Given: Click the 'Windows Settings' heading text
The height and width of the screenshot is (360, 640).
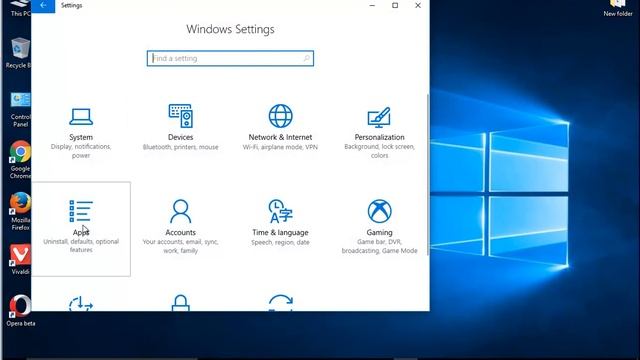Looking at the screenshot, I should (230, 29).
